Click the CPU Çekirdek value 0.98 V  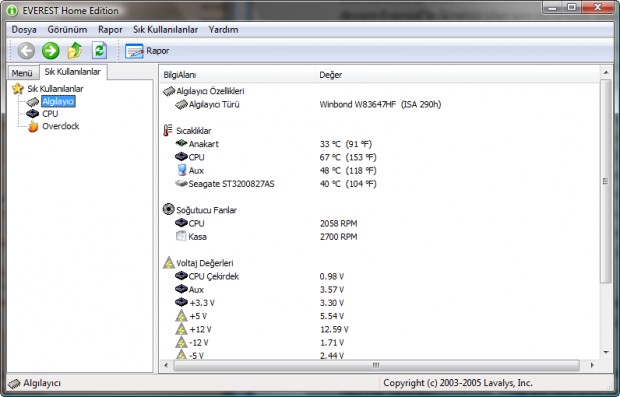(x=332, y=276)
